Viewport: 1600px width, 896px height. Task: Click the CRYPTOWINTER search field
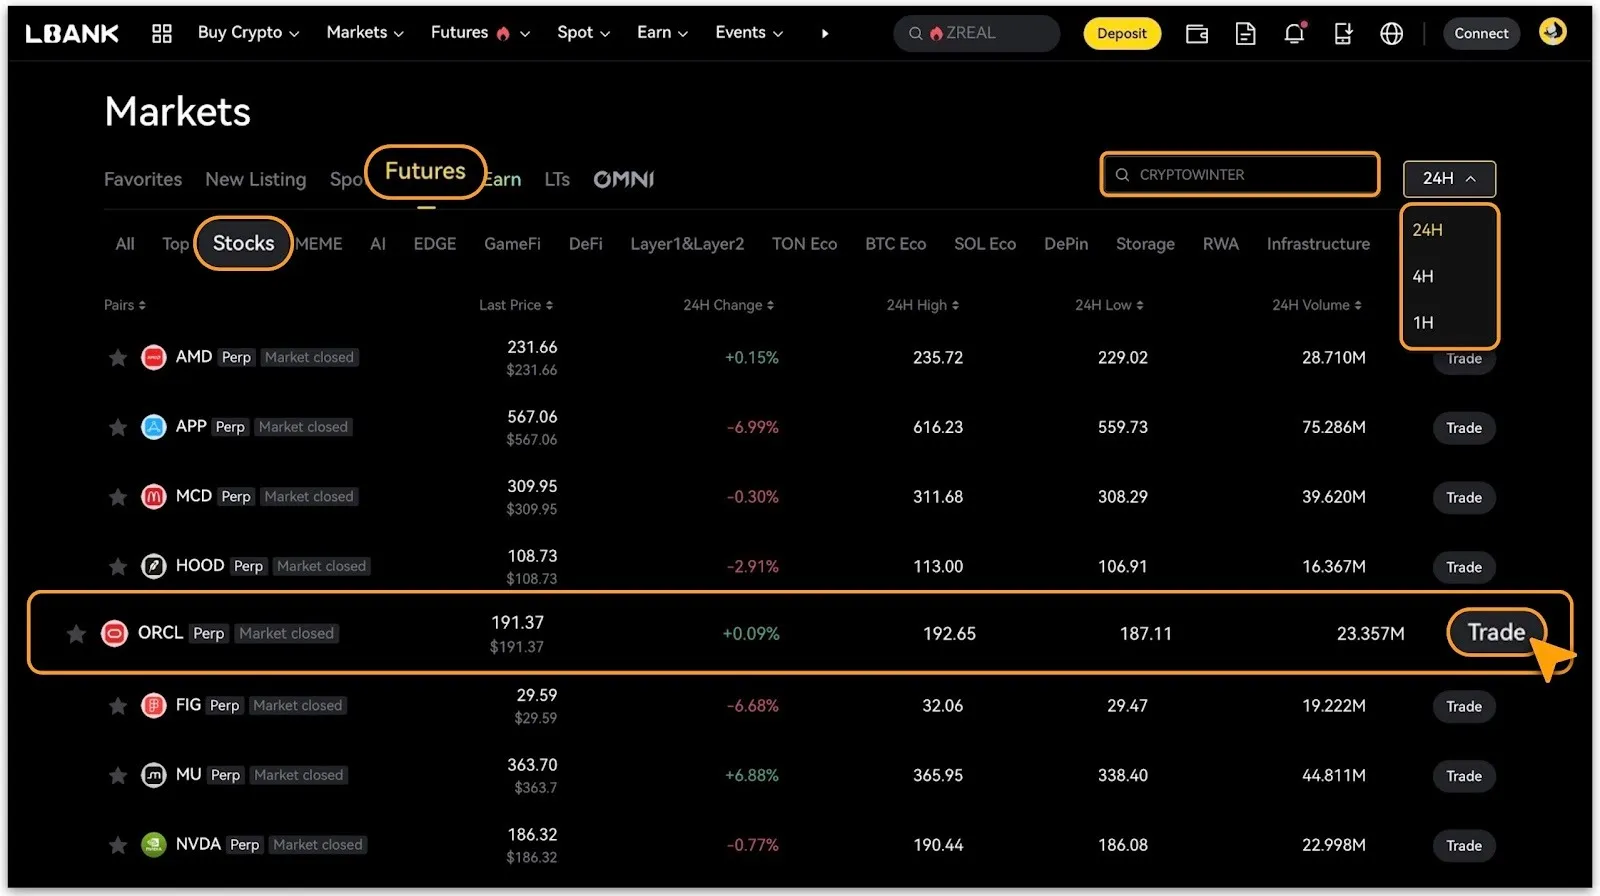tap(1240, 175)
